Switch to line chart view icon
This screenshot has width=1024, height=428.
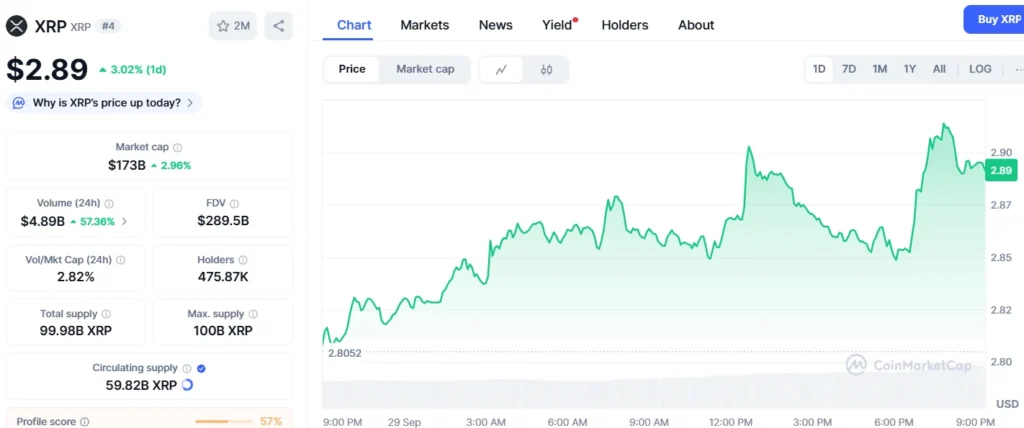click(x=502, y=69)
